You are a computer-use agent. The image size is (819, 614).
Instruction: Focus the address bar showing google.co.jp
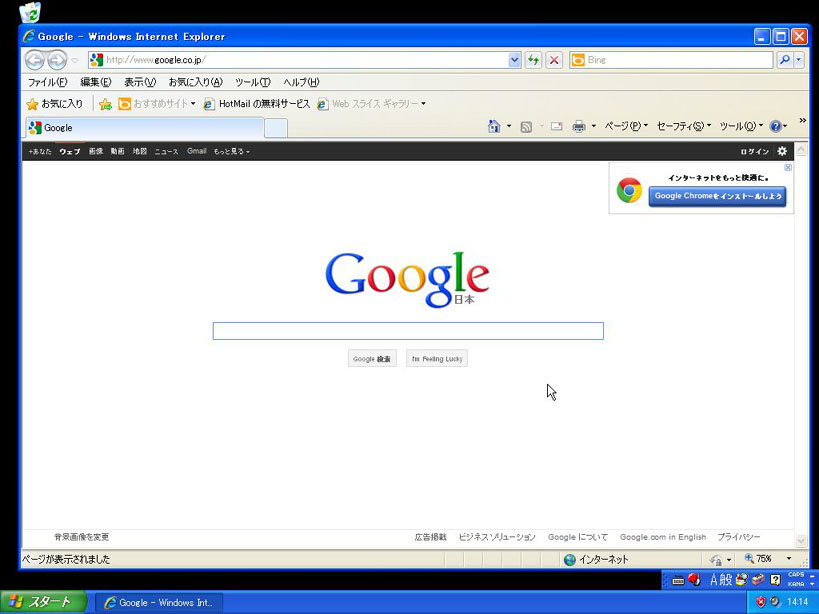(305, 60)
